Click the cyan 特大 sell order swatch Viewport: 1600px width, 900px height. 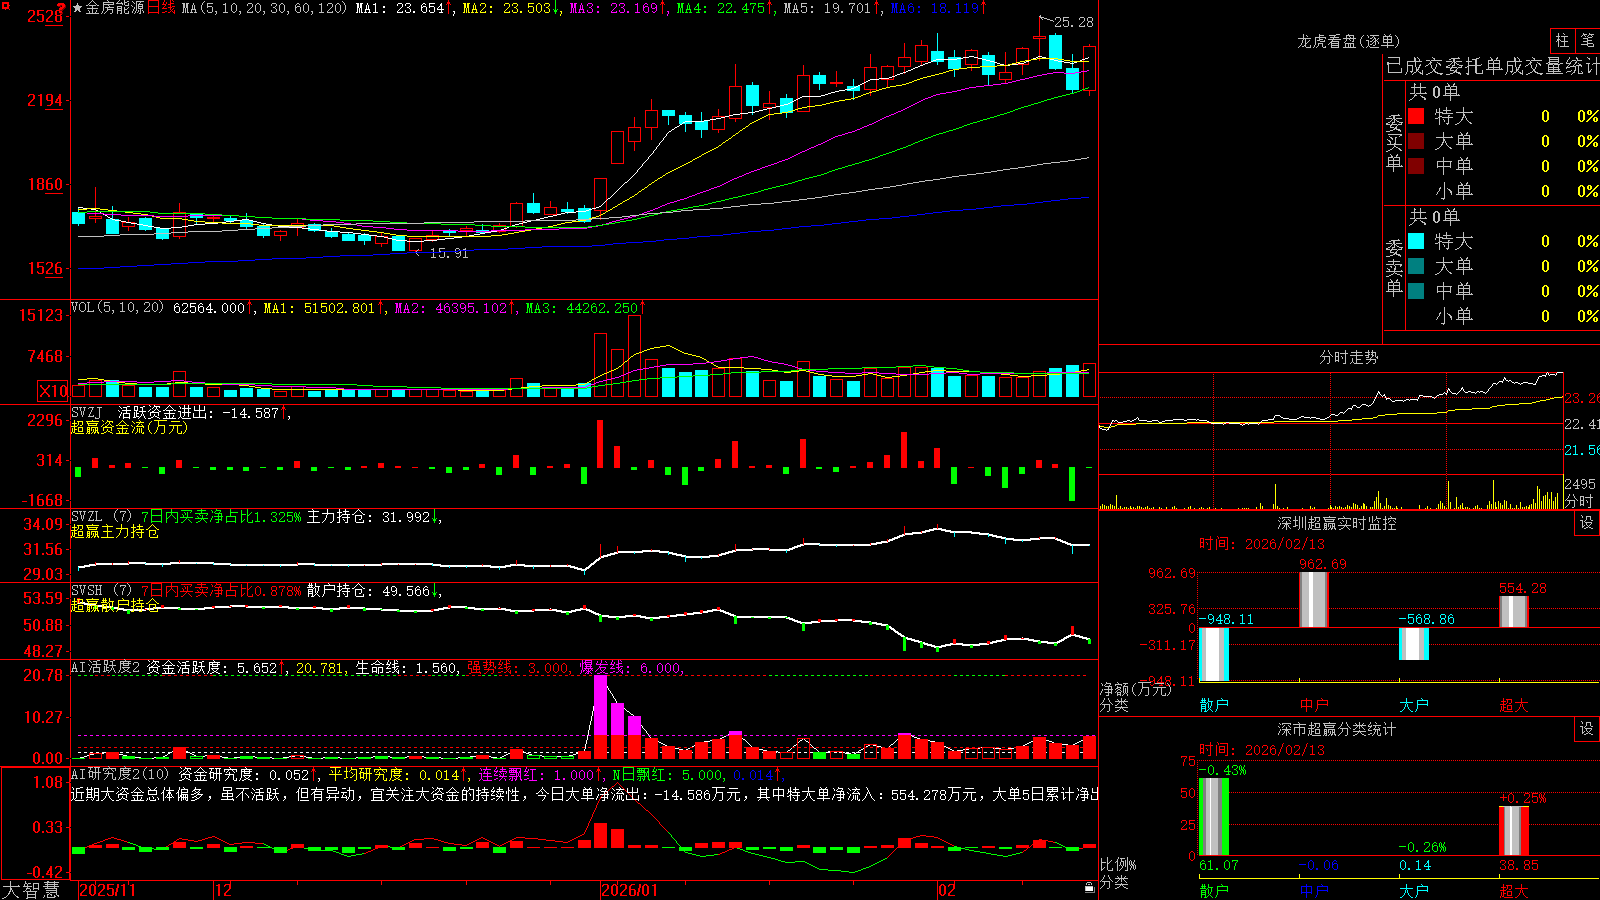coord(1416,241)
